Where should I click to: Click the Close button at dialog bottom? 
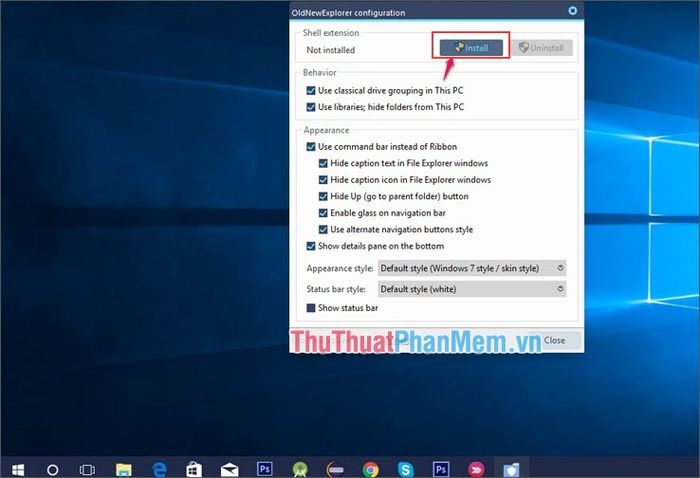pos(554,340)
